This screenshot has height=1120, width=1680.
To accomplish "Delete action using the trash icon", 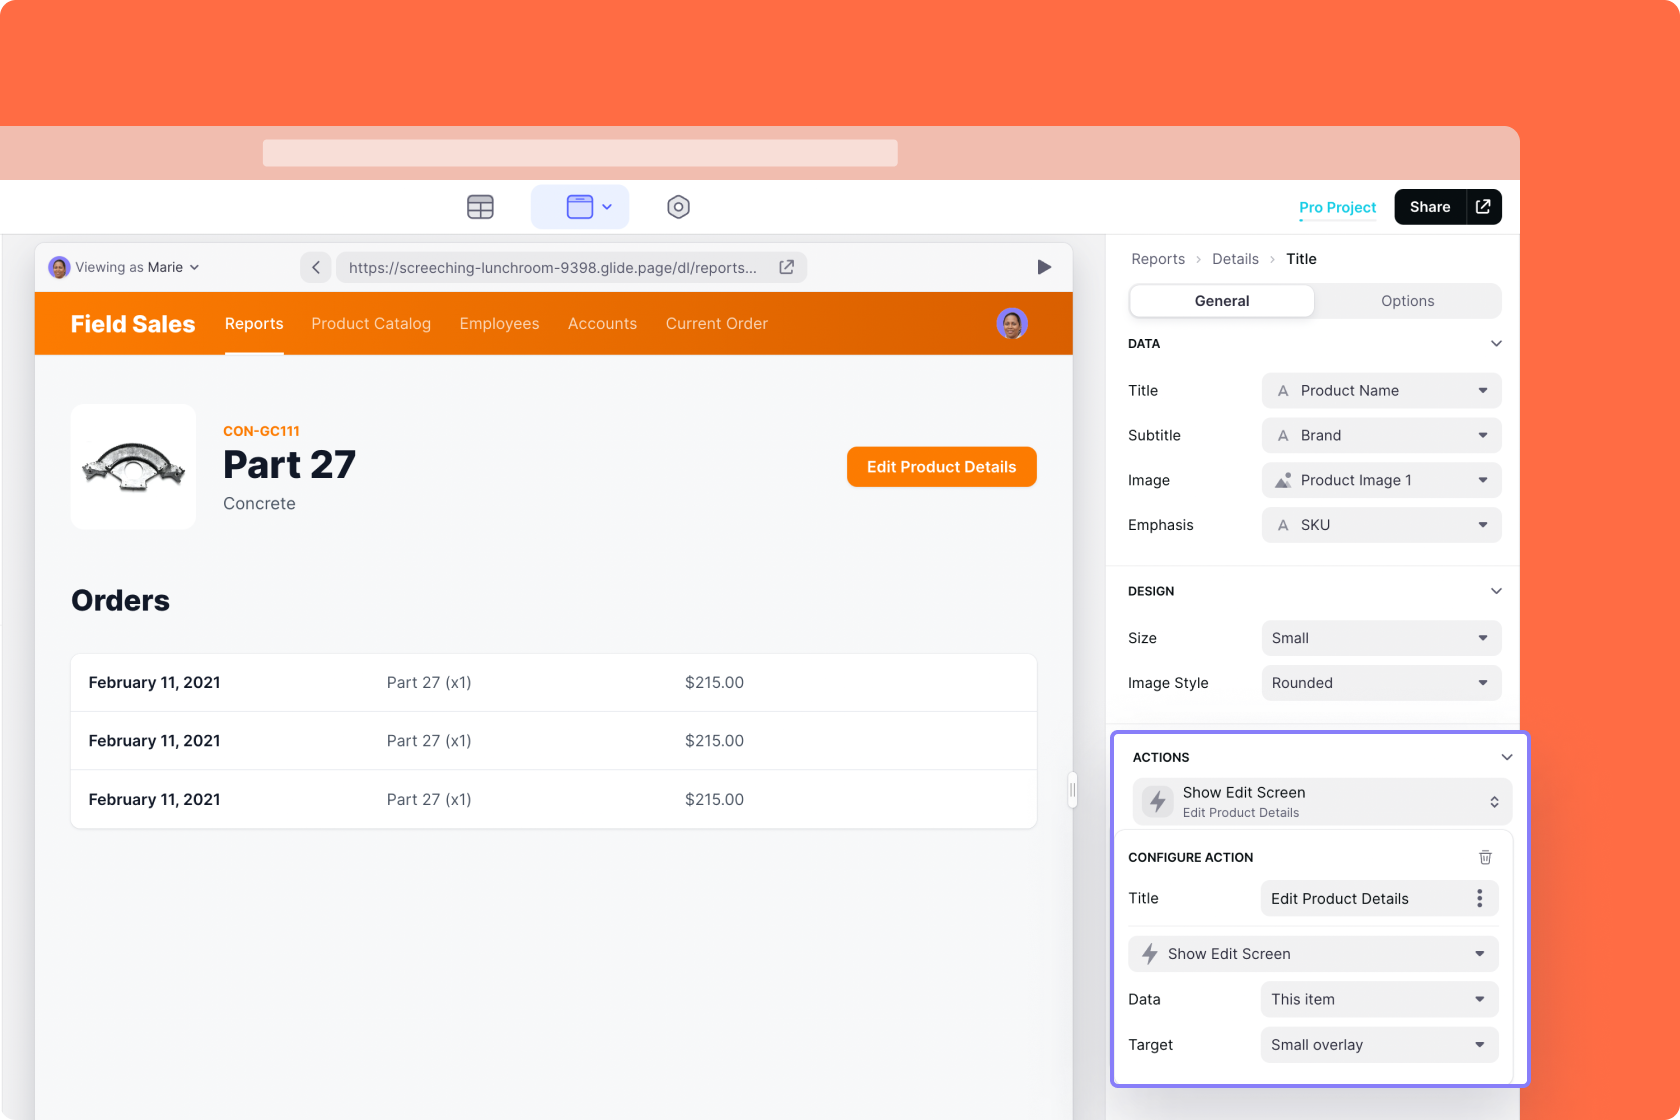I will coord(1485,857).
